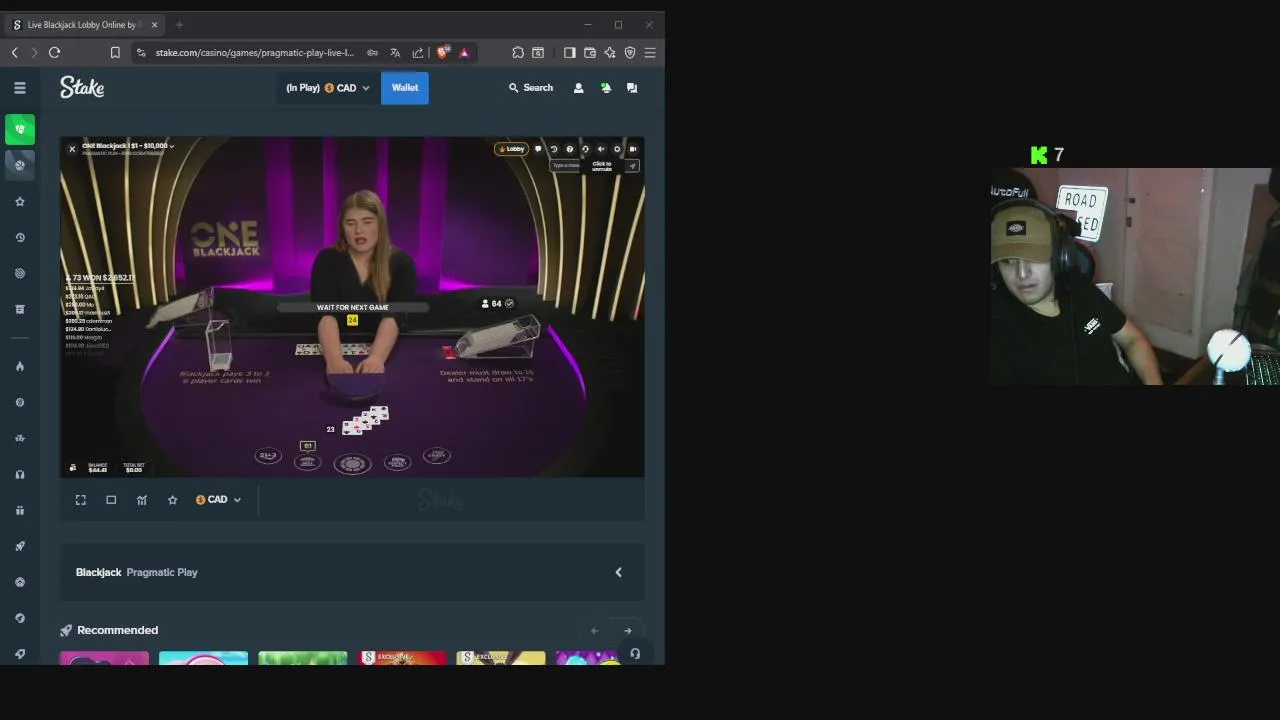Open browser extensions puzzle icon
This screenshot has height=720, width=1280.
coord(518,52)
